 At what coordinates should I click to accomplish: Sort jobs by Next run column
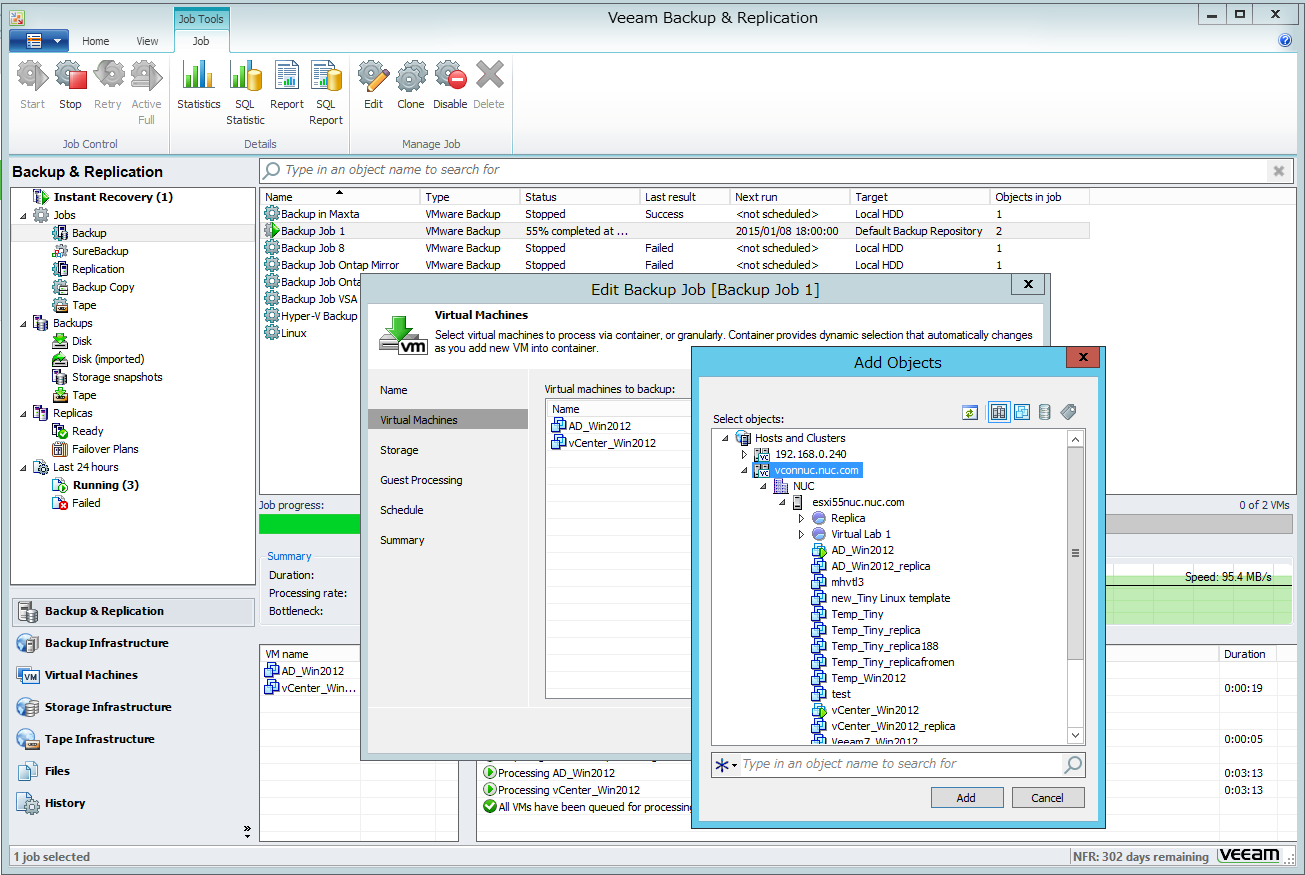click(790, 197)
